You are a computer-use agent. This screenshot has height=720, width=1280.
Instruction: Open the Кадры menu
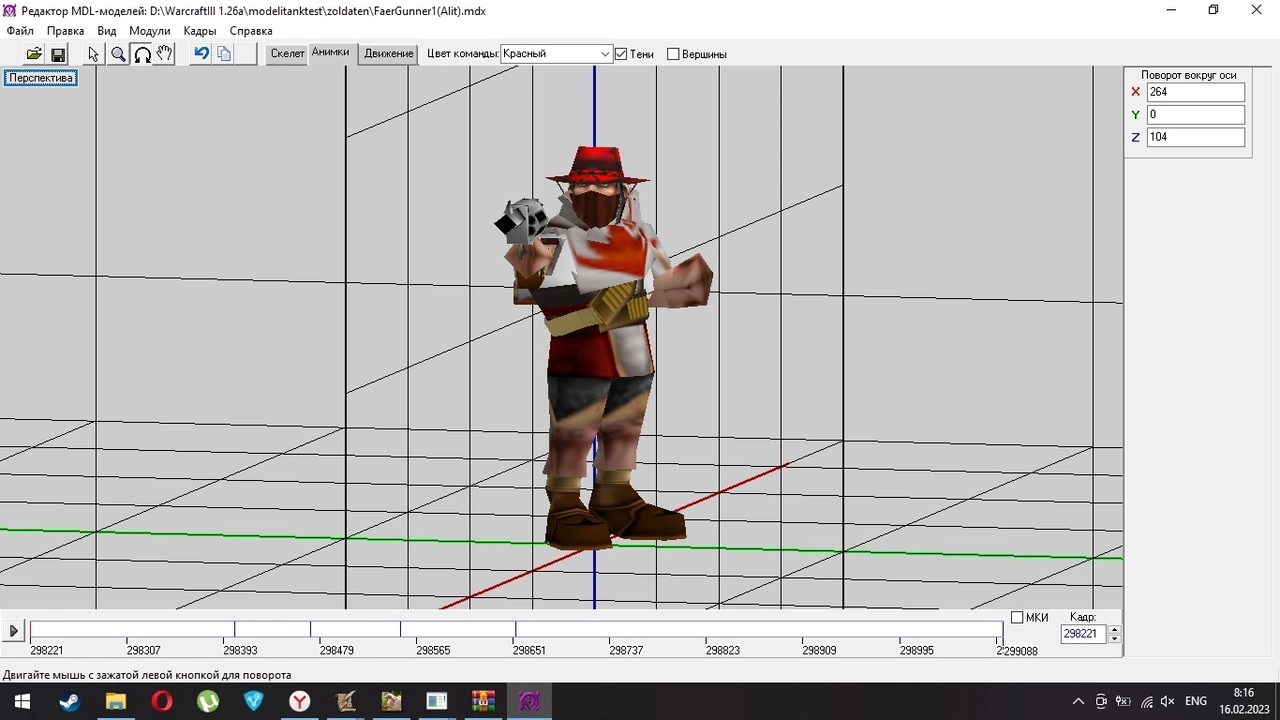(x=200, y=31)
